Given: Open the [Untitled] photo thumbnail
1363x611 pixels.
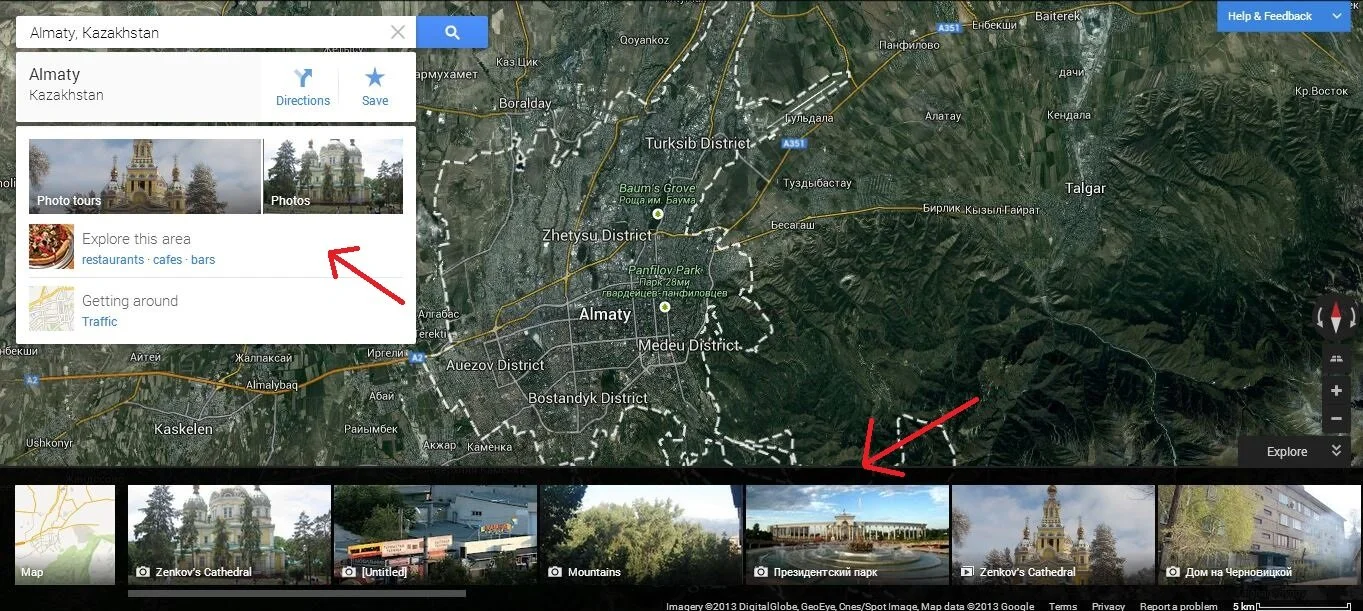Looking at the screenshot, I should pyautogui.click(x=435, y=534).
